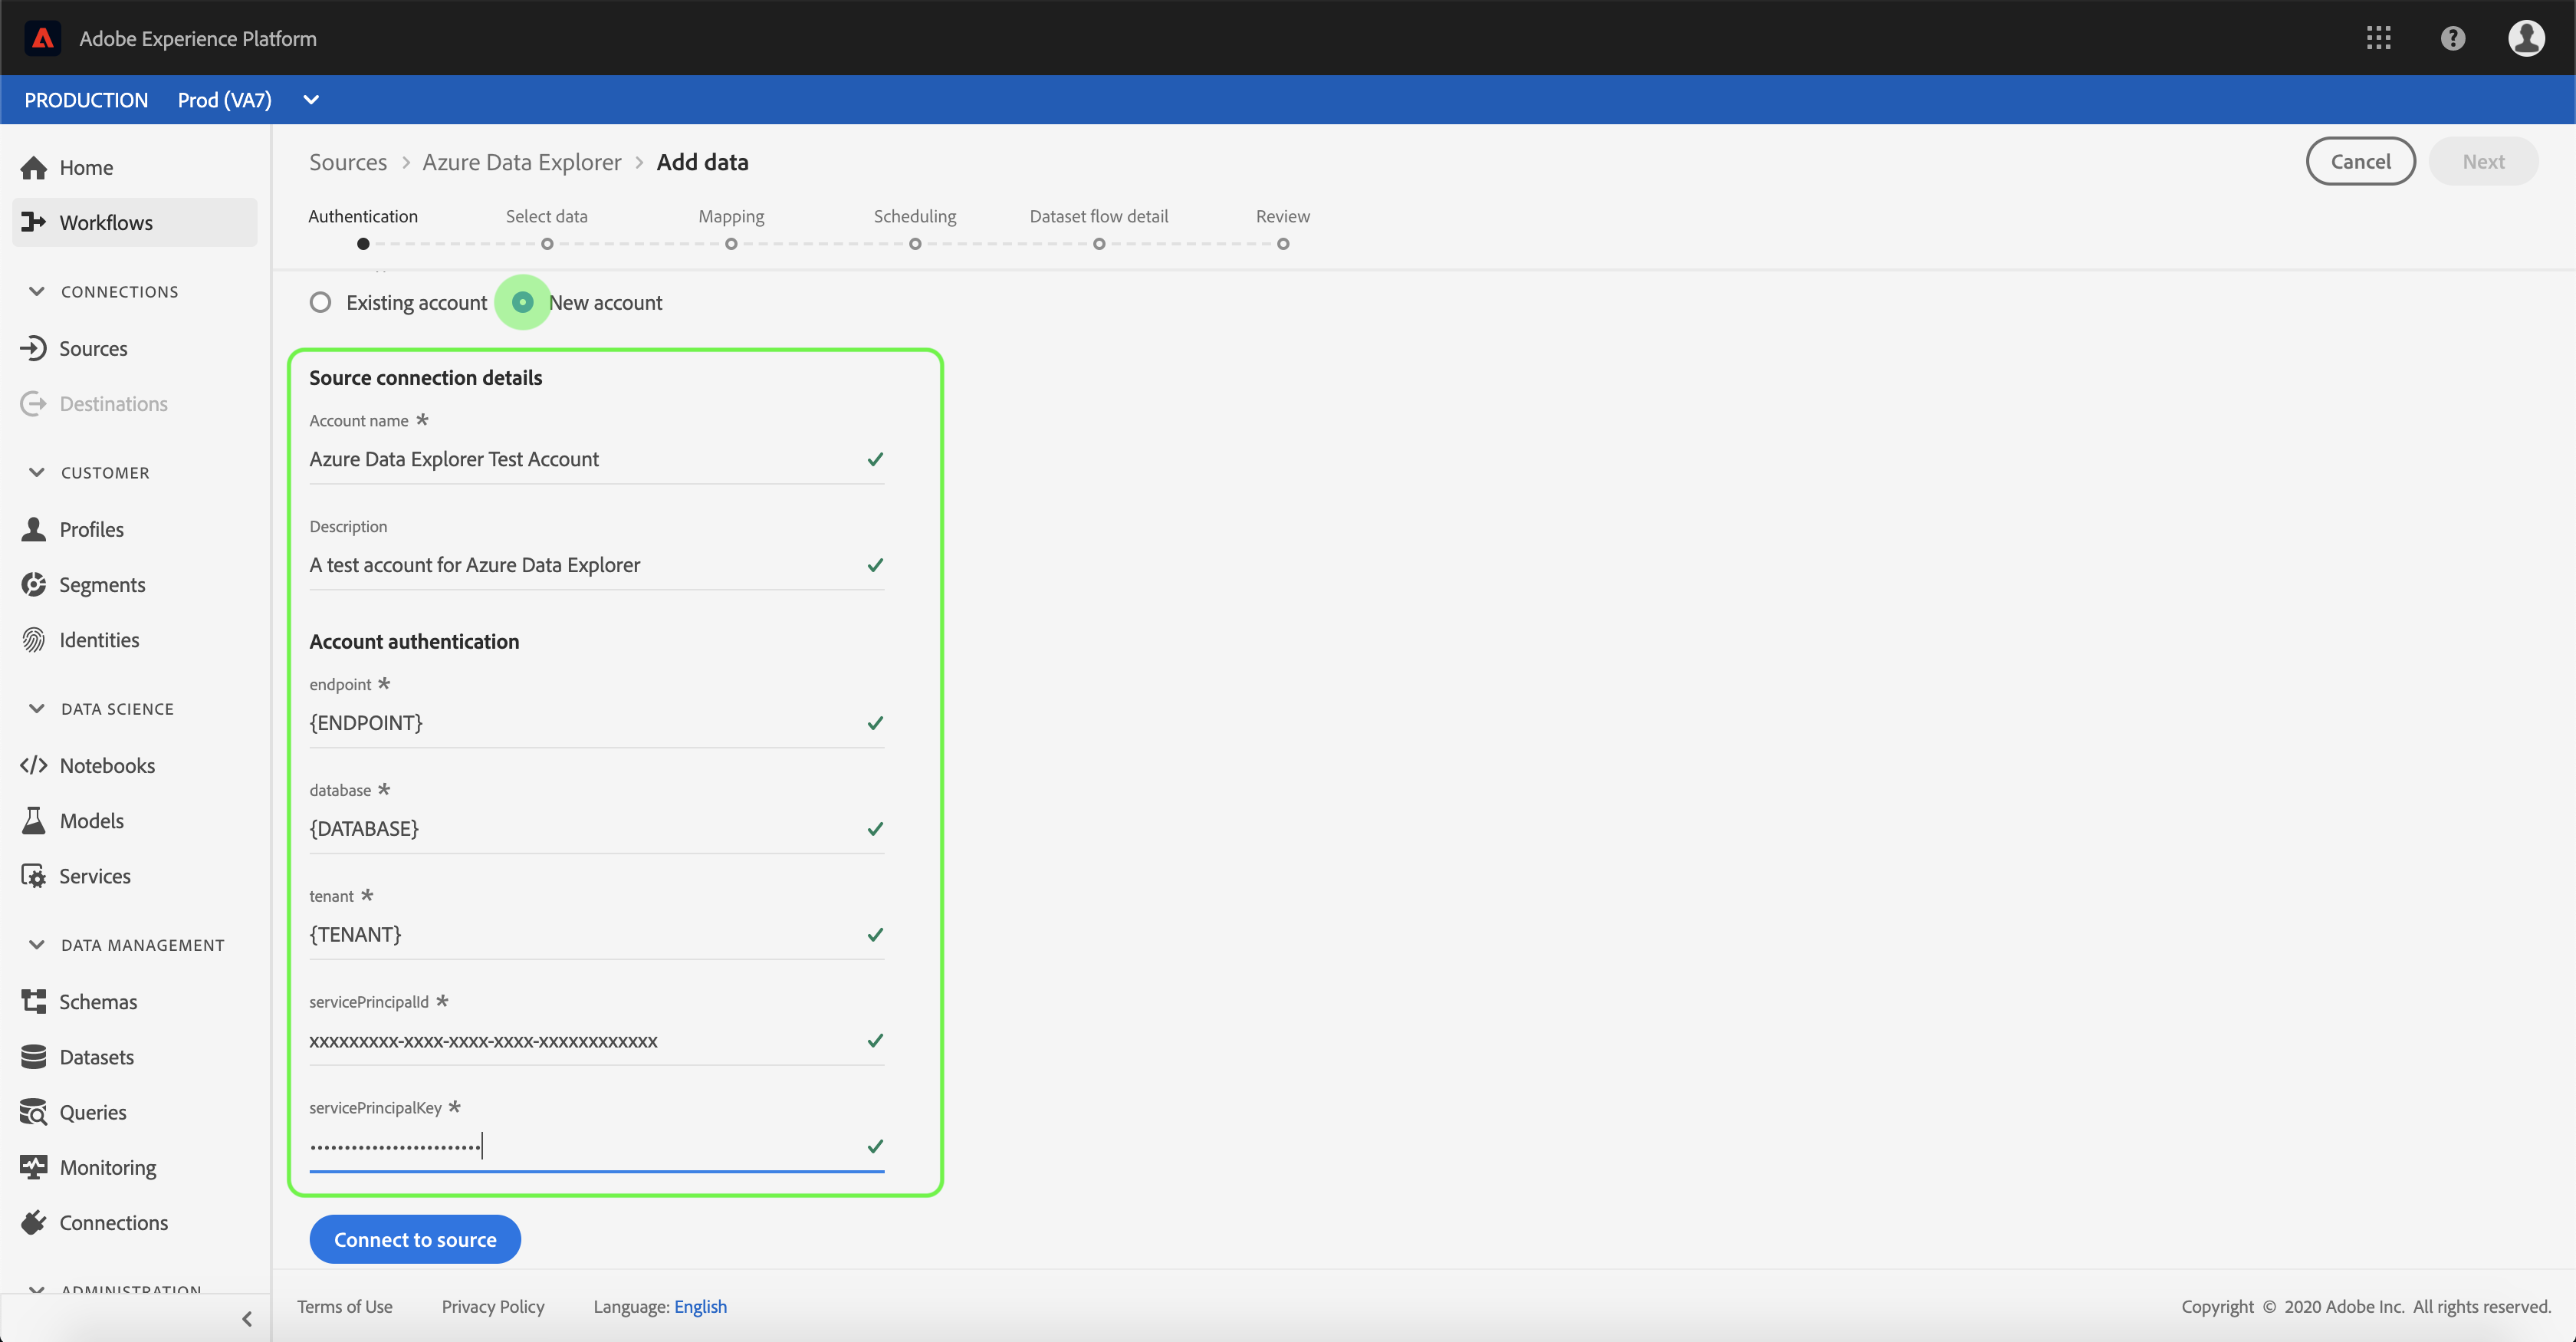The image size is (2576, 1342).
Task: Open Monitoring in the sidebar
Action: (107, 1167)
